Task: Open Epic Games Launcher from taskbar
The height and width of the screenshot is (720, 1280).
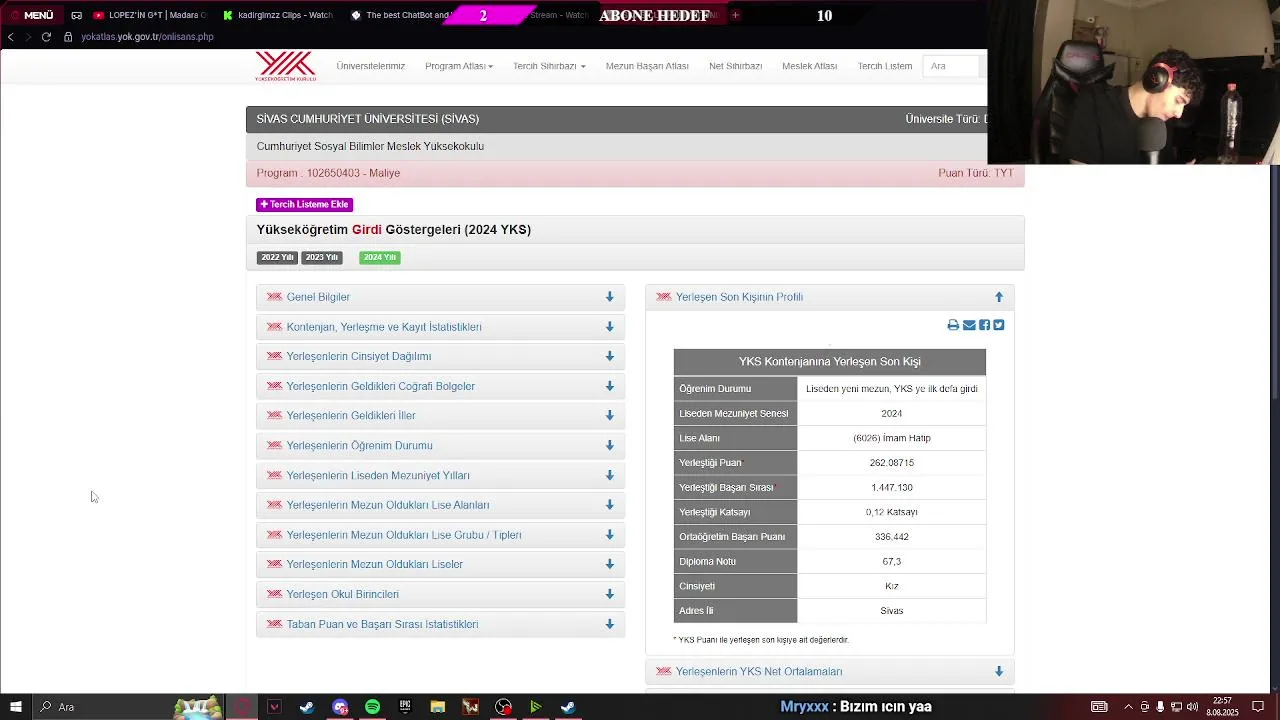Action: (x=405, y=707)
